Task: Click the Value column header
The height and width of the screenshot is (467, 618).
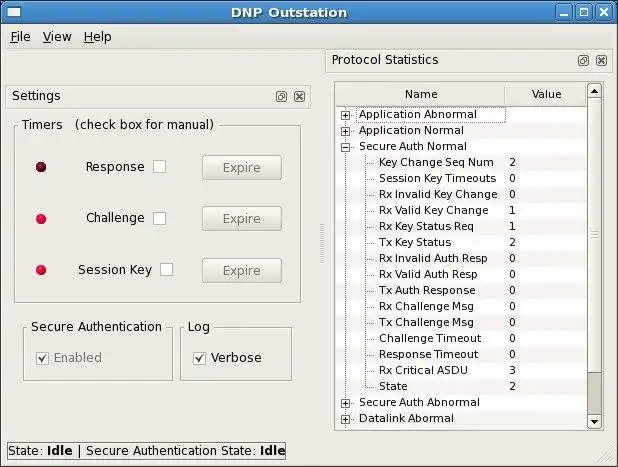Action: pos(546,94)
